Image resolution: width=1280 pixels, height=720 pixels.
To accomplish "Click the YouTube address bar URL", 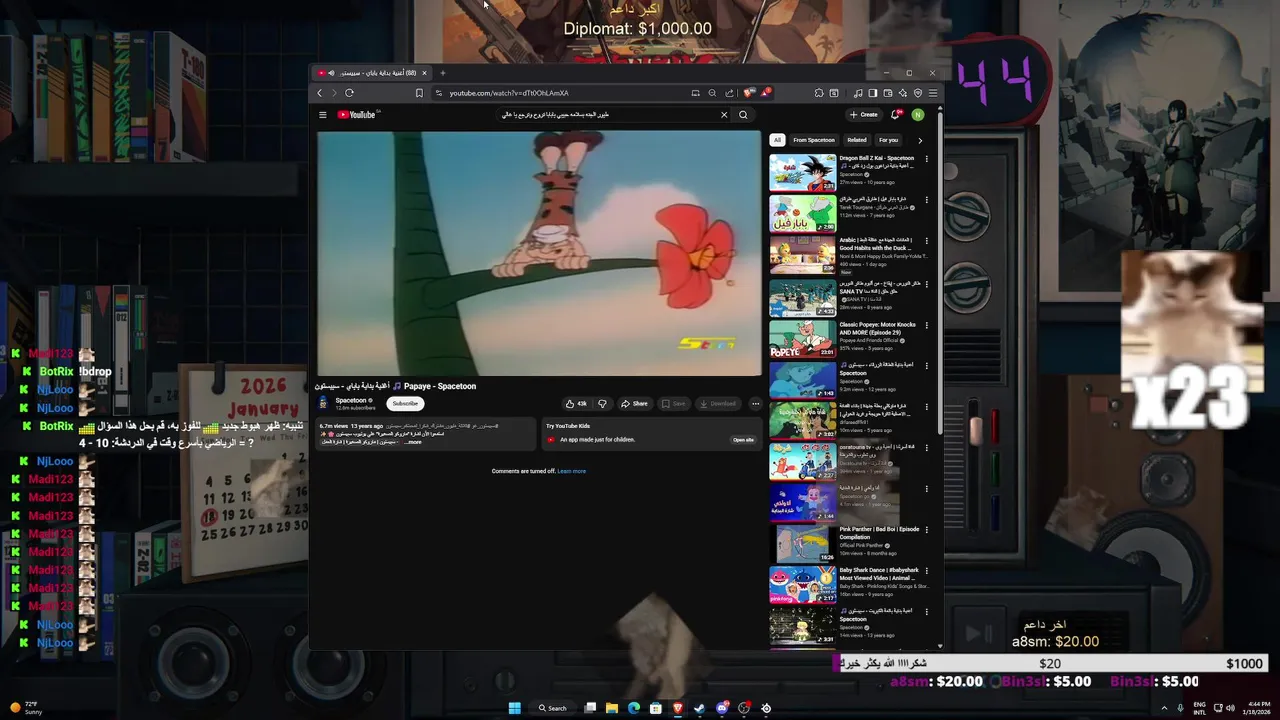I will tap(509, 93).
